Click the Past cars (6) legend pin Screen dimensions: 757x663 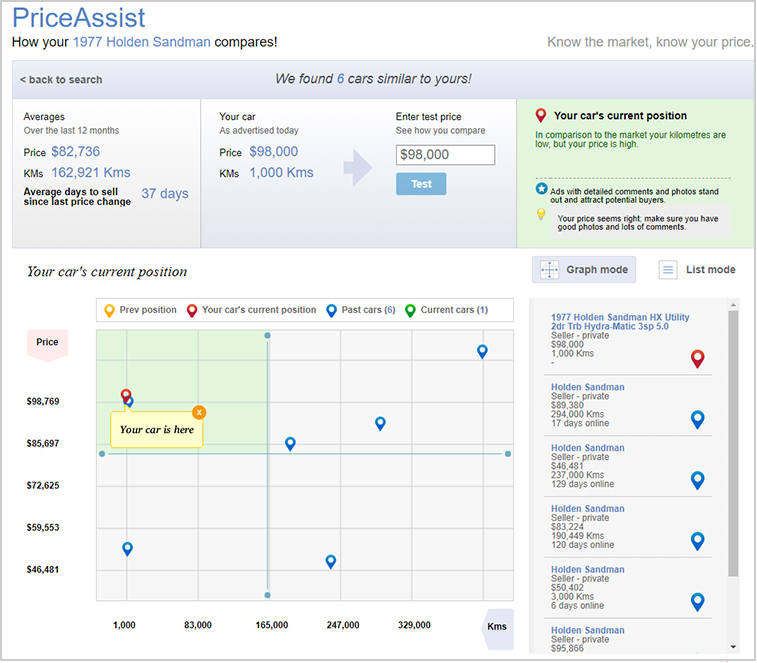pos(331,310)
